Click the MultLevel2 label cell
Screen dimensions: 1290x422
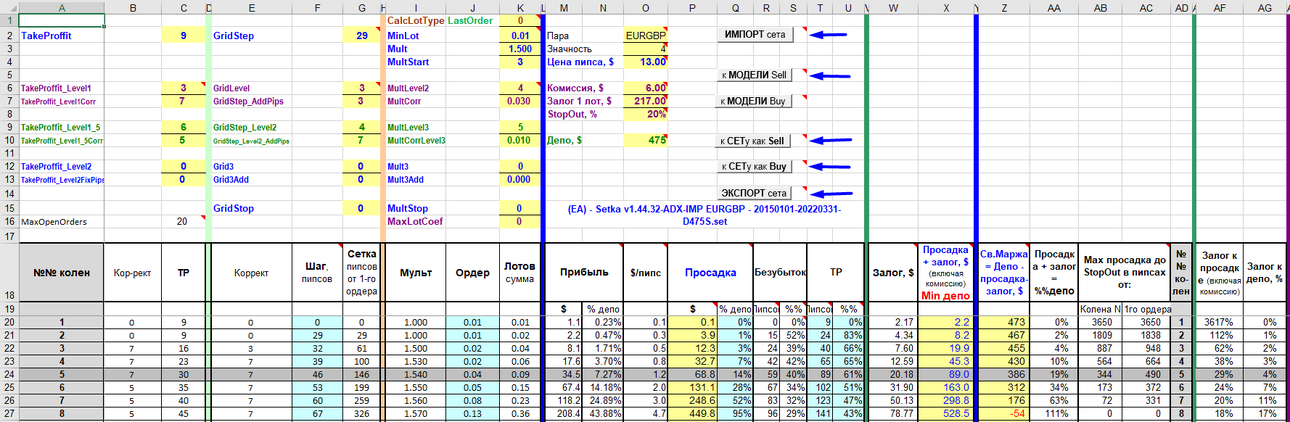point(414,88)
